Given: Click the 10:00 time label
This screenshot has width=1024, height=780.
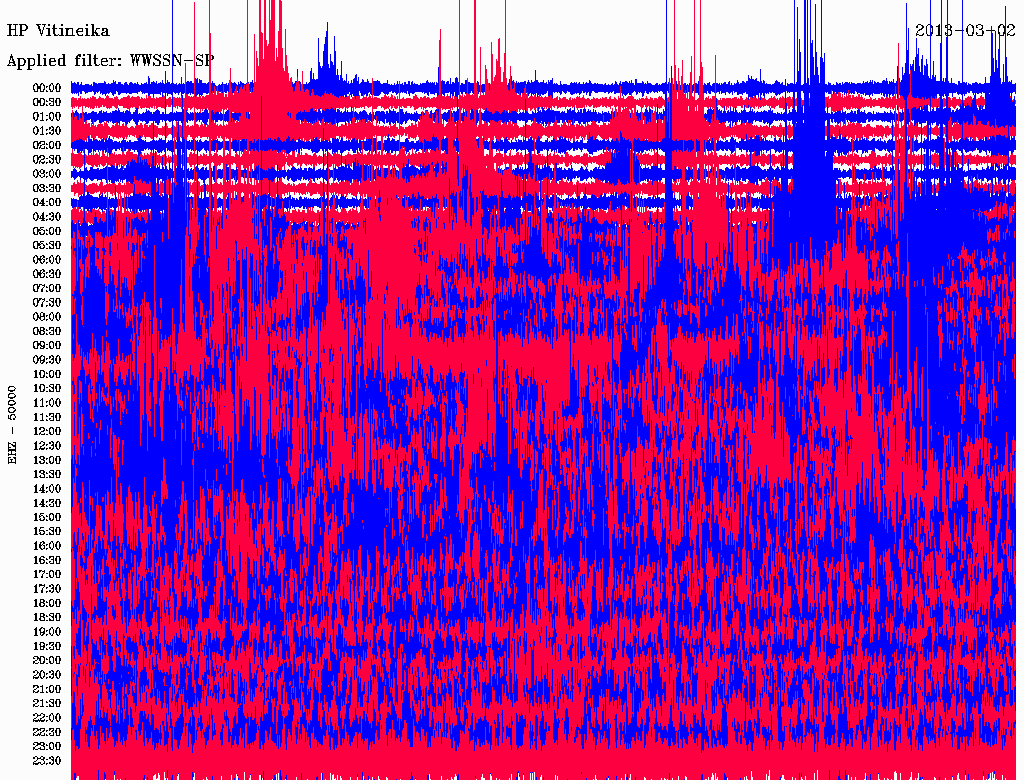Looking at the screenshot, I should (47, 374).
